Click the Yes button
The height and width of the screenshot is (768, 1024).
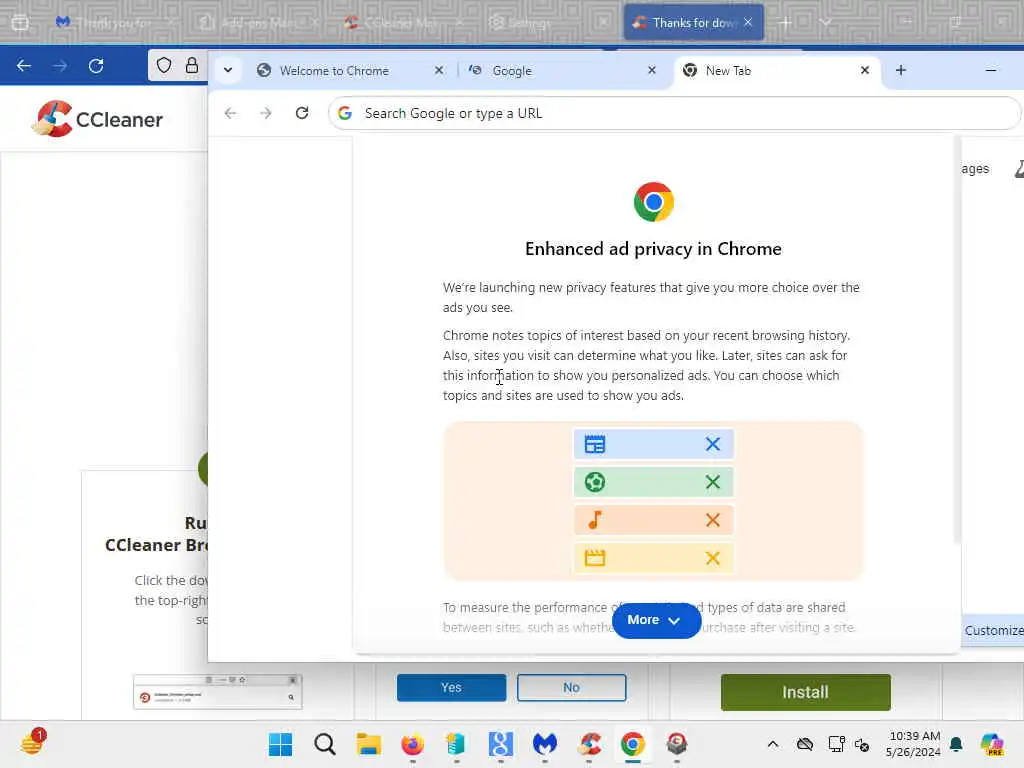(451, 687)
